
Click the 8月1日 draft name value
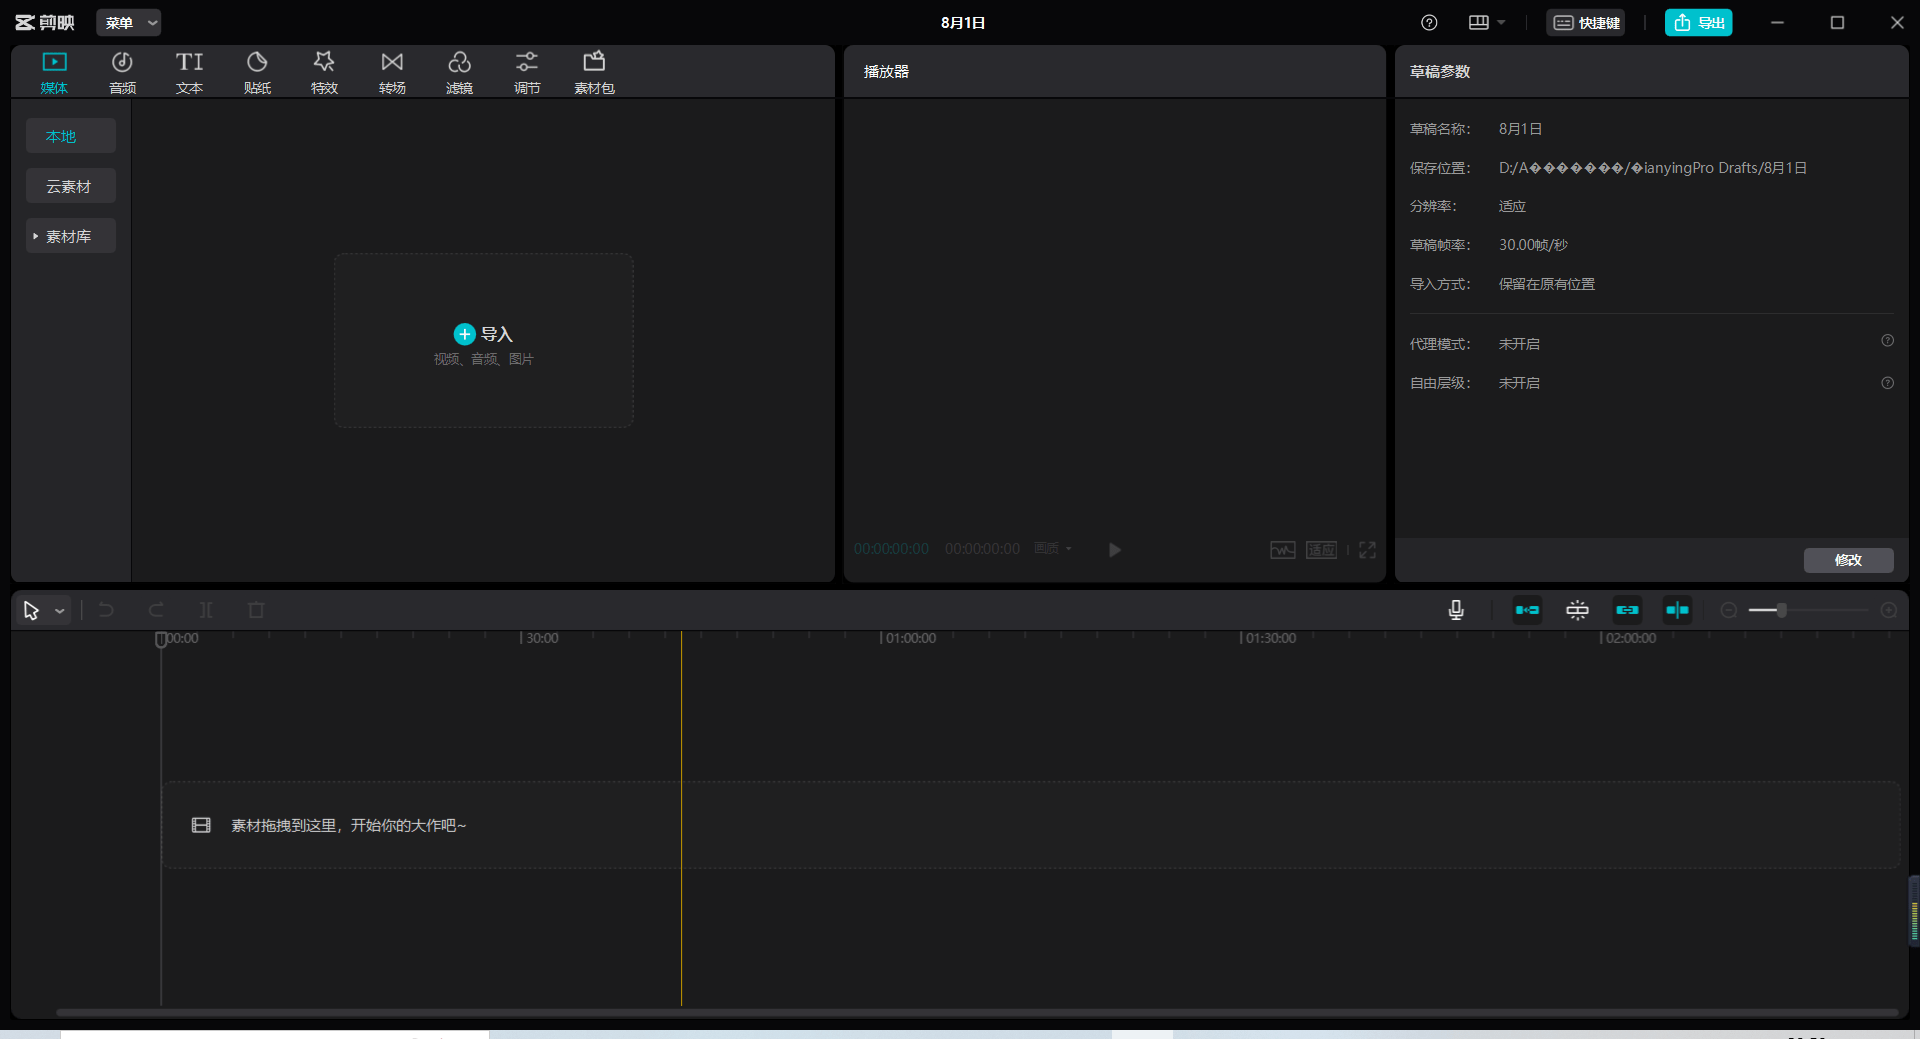(x=1520, y=129)
